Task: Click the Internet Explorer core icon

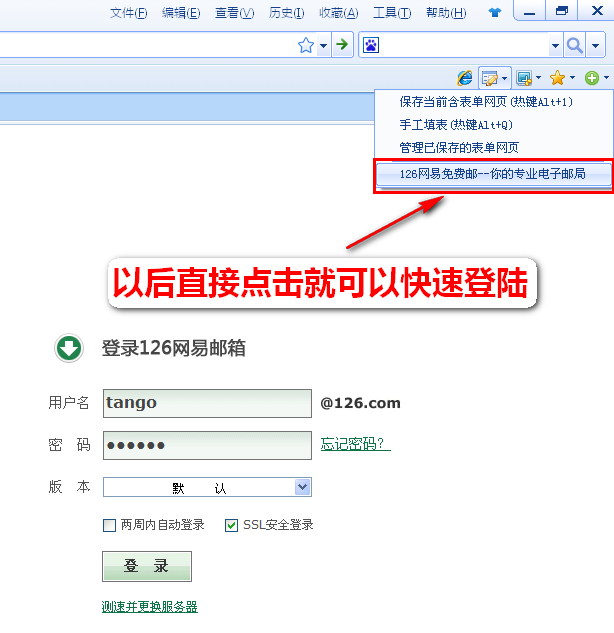Action: (465, 78)
